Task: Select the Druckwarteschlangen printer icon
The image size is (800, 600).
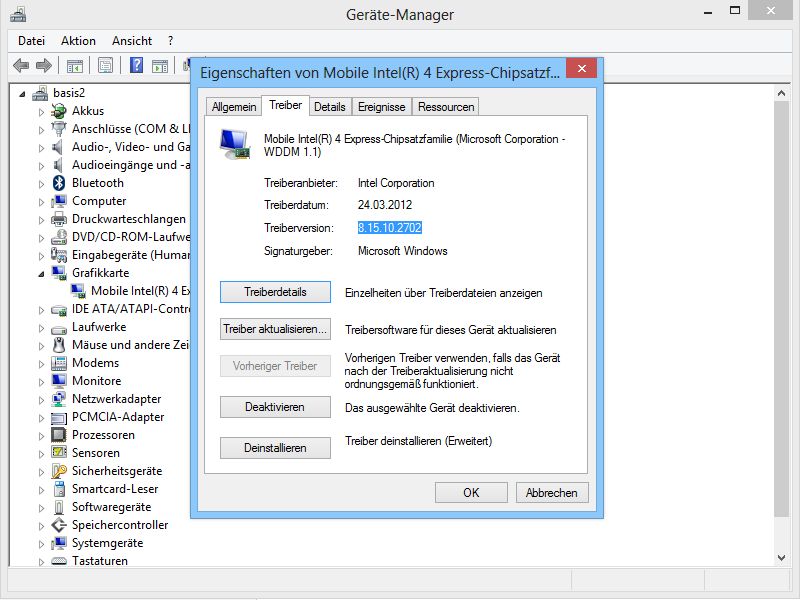Action: click(x=59, y=219)
